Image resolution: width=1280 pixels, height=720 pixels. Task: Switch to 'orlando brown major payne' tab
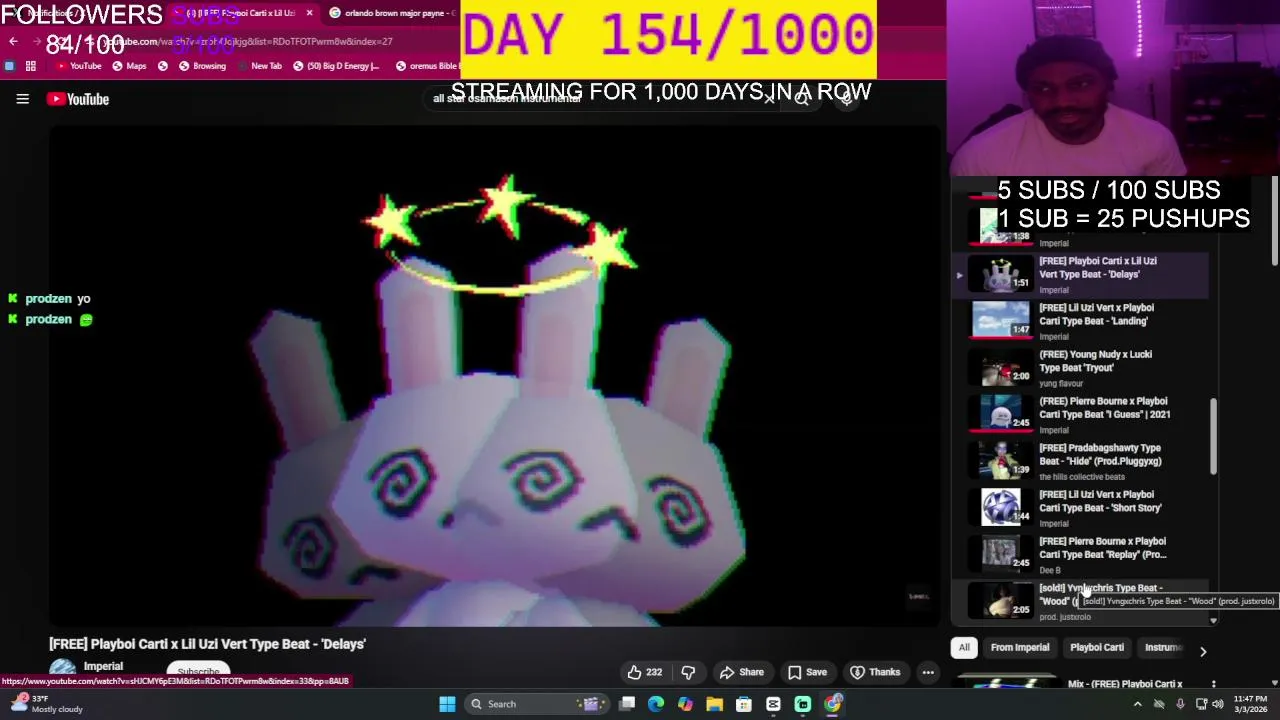pos(394,13)
